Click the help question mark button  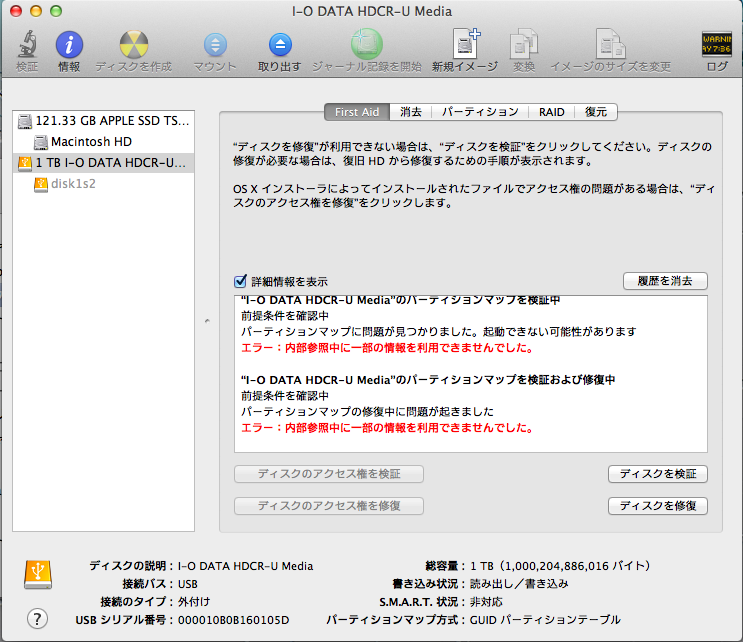click(38, 618)
